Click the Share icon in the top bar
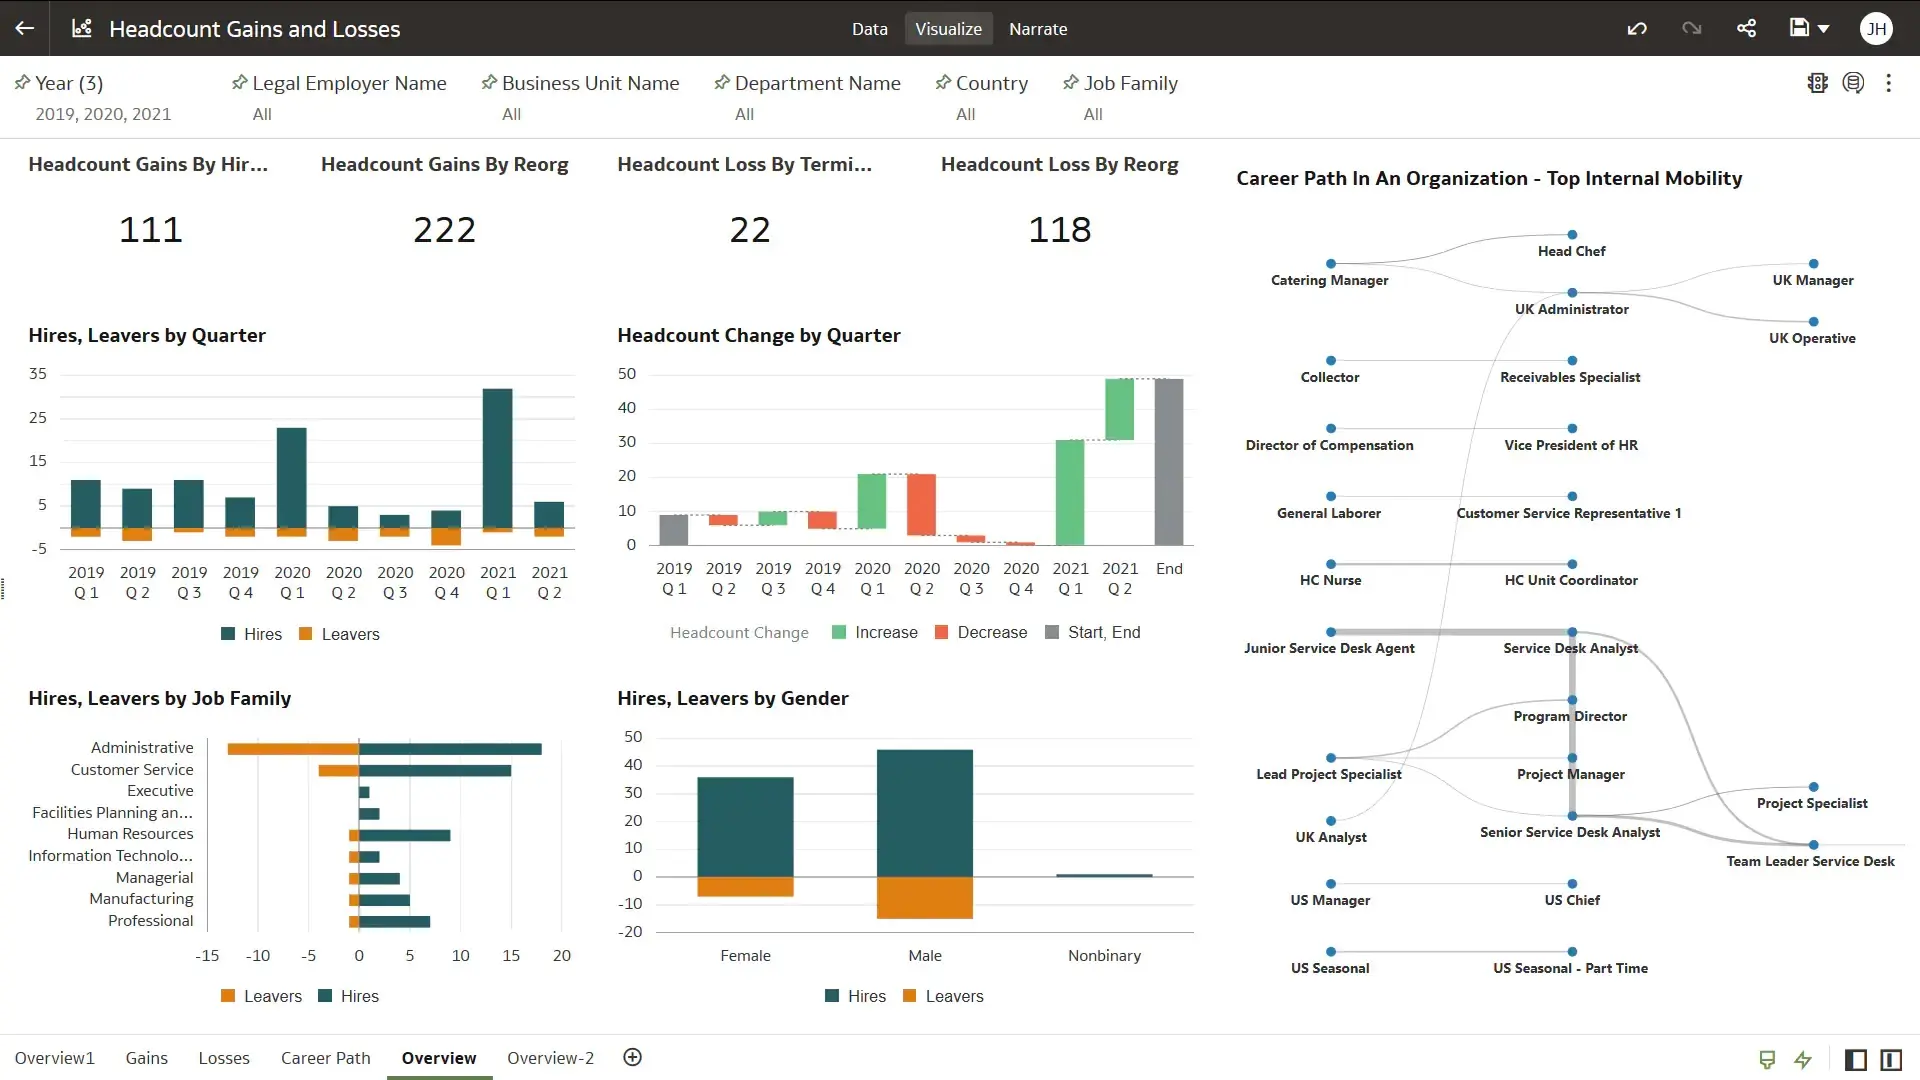 coord(1746,28)
